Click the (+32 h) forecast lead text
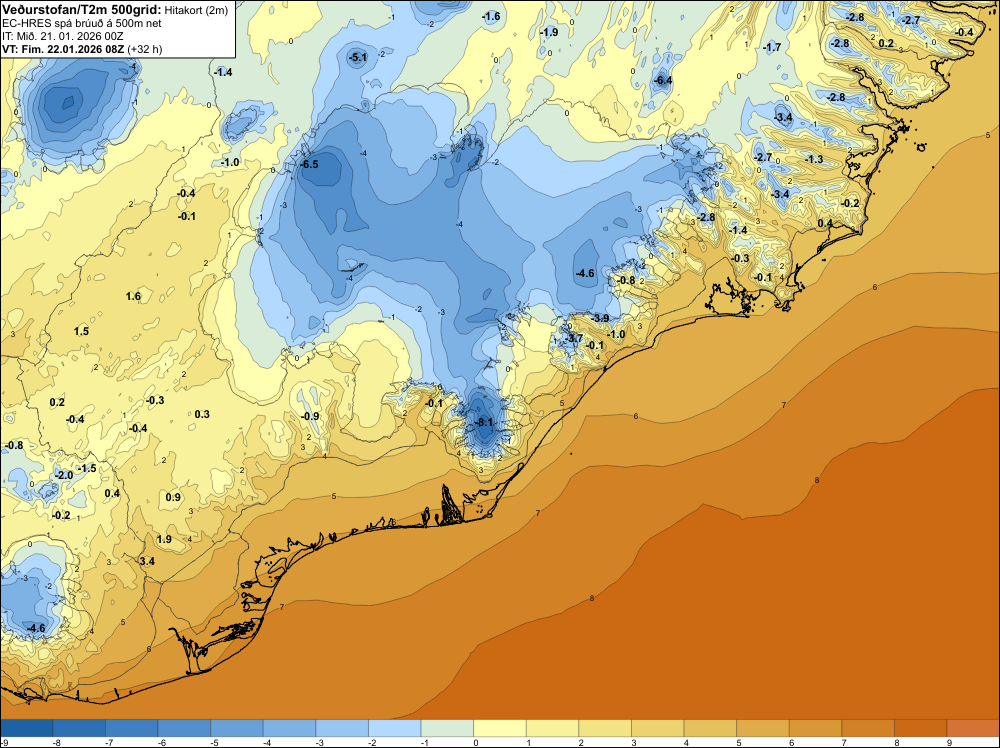The image size is (1000, 748). pyautogui.click(x=145, y=49)
